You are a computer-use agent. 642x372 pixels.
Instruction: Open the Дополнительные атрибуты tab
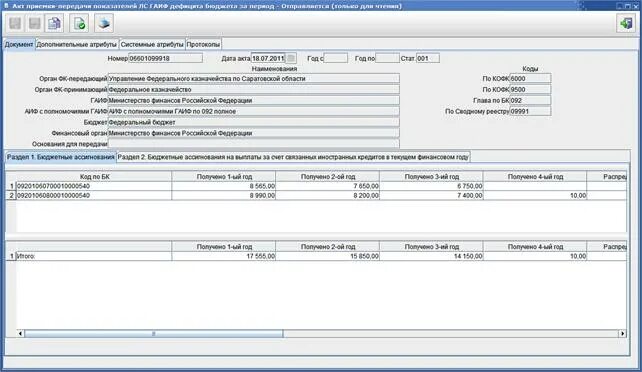point(77,44)
